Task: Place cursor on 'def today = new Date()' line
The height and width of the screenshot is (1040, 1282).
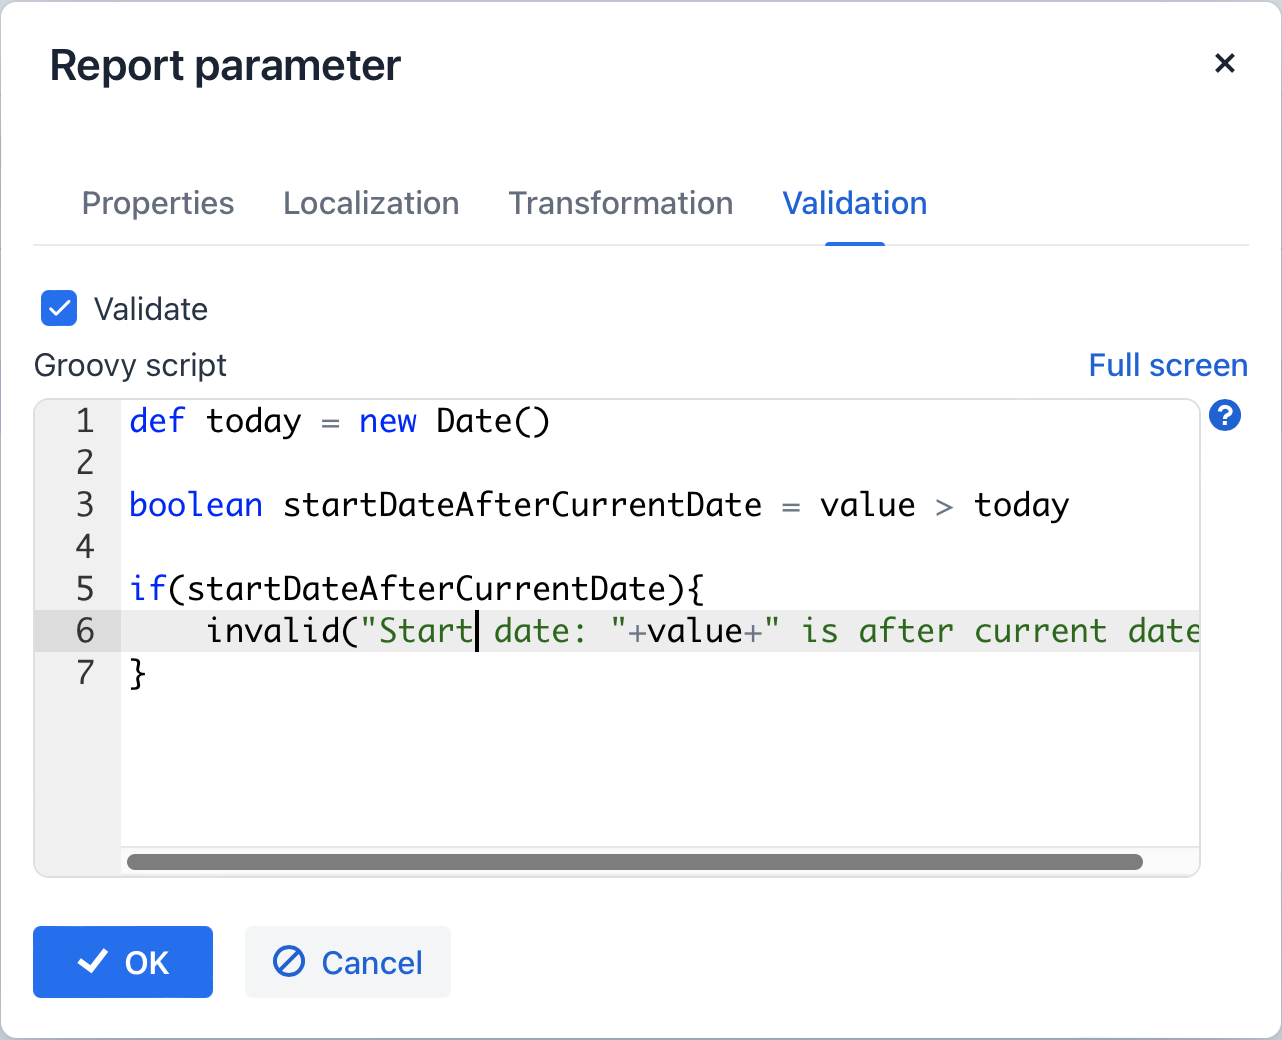Action: pos(340,421)
